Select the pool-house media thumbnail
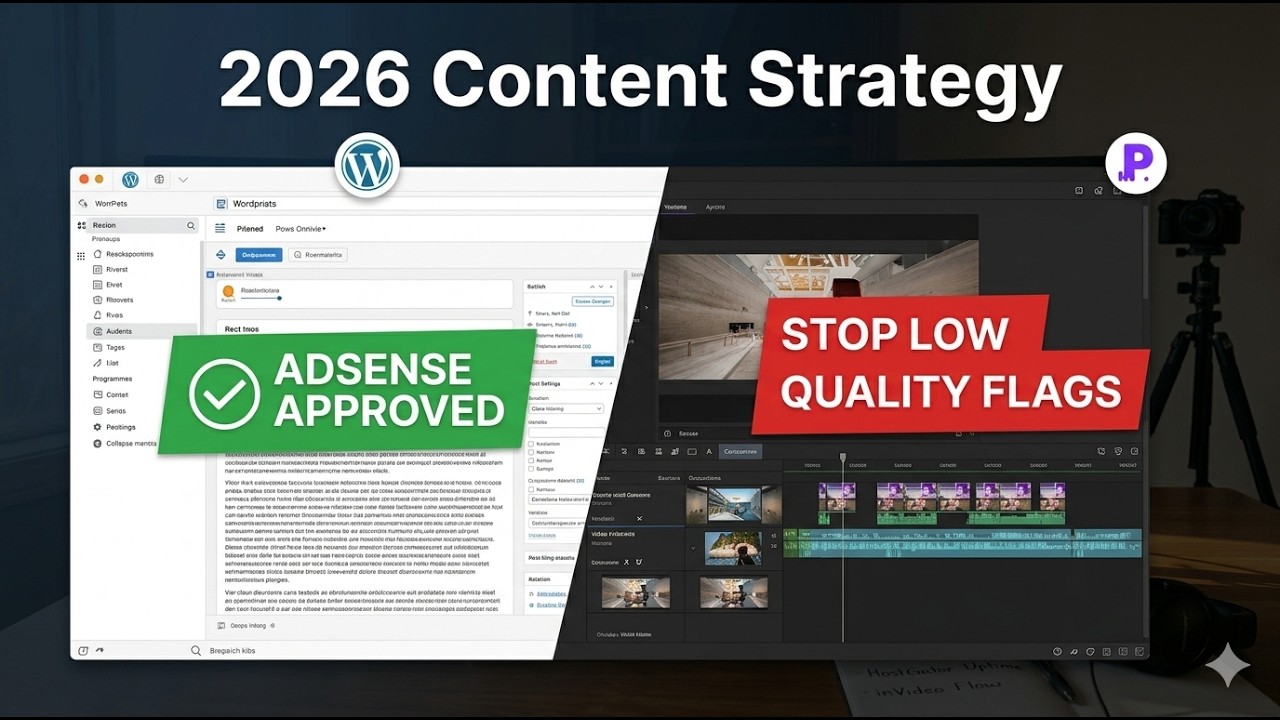This screenshot has height=720, width=1280. (x=734, y=505)
